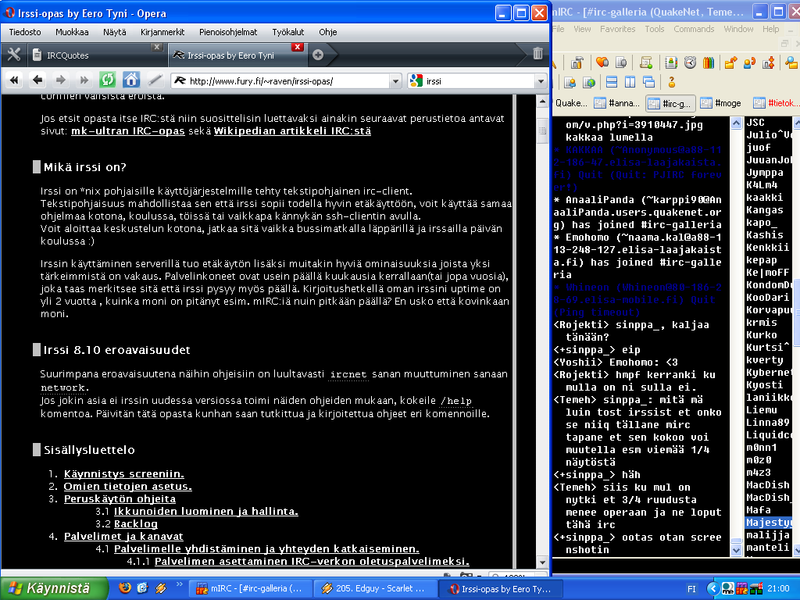The image size is (800, 600).
Task: Switch to #moge channel in mIRC switchbar
Action: coord(721,103)
